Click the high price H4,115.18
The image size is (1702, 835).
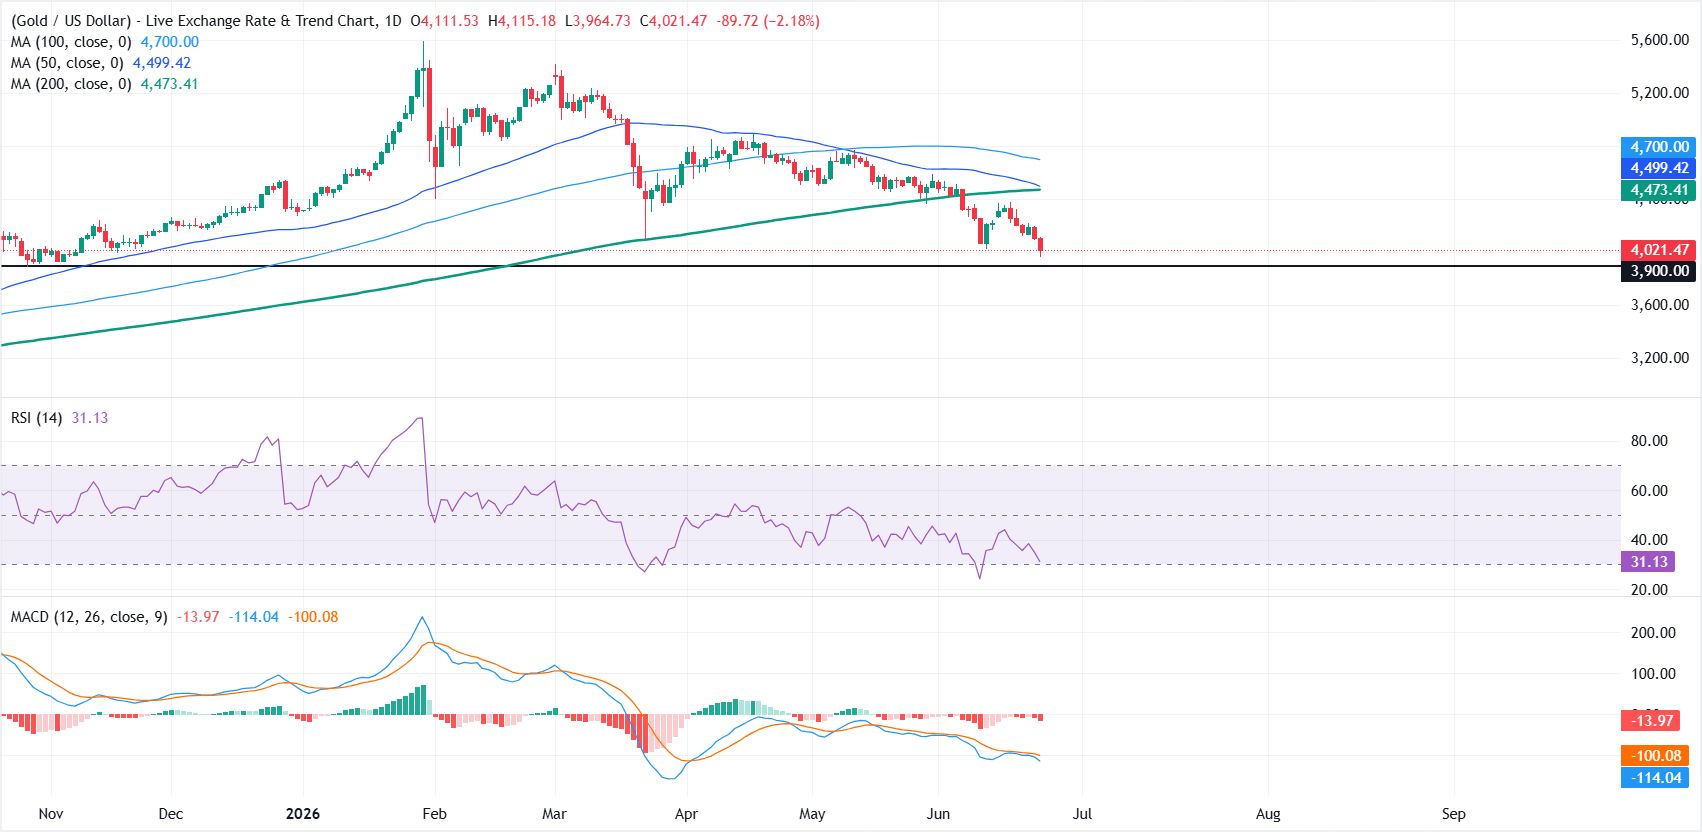coord(522,21)
